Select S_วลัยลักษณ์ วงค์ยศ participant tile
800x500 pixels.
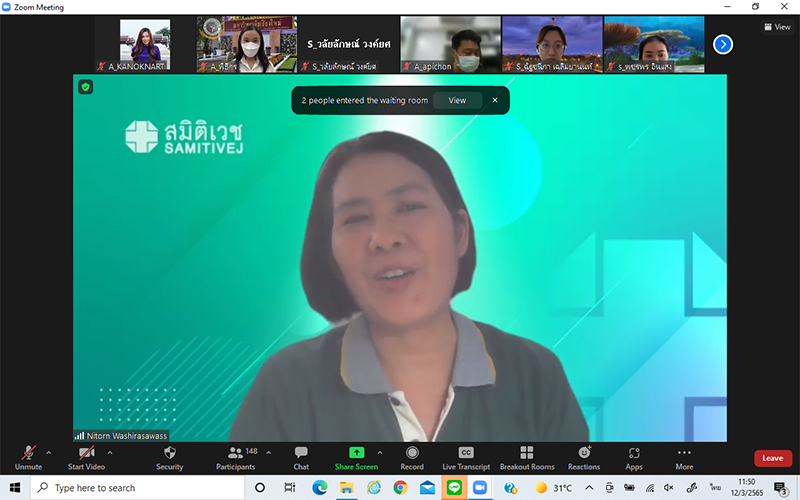(x=348, y=44)
